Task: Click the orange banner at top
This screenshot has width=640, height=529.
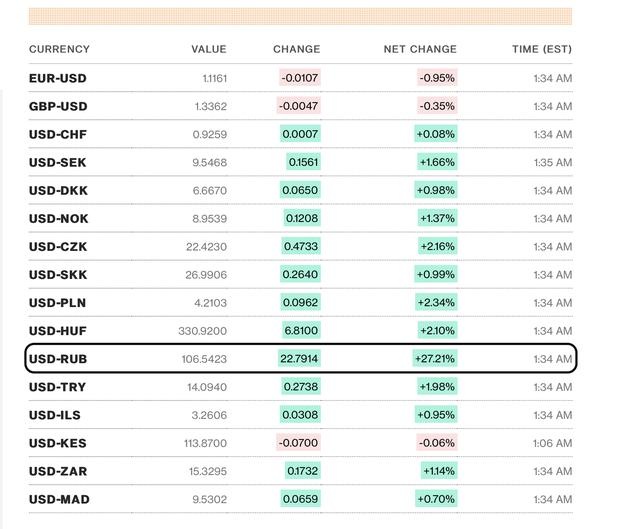Action: [x=300, y=16]
